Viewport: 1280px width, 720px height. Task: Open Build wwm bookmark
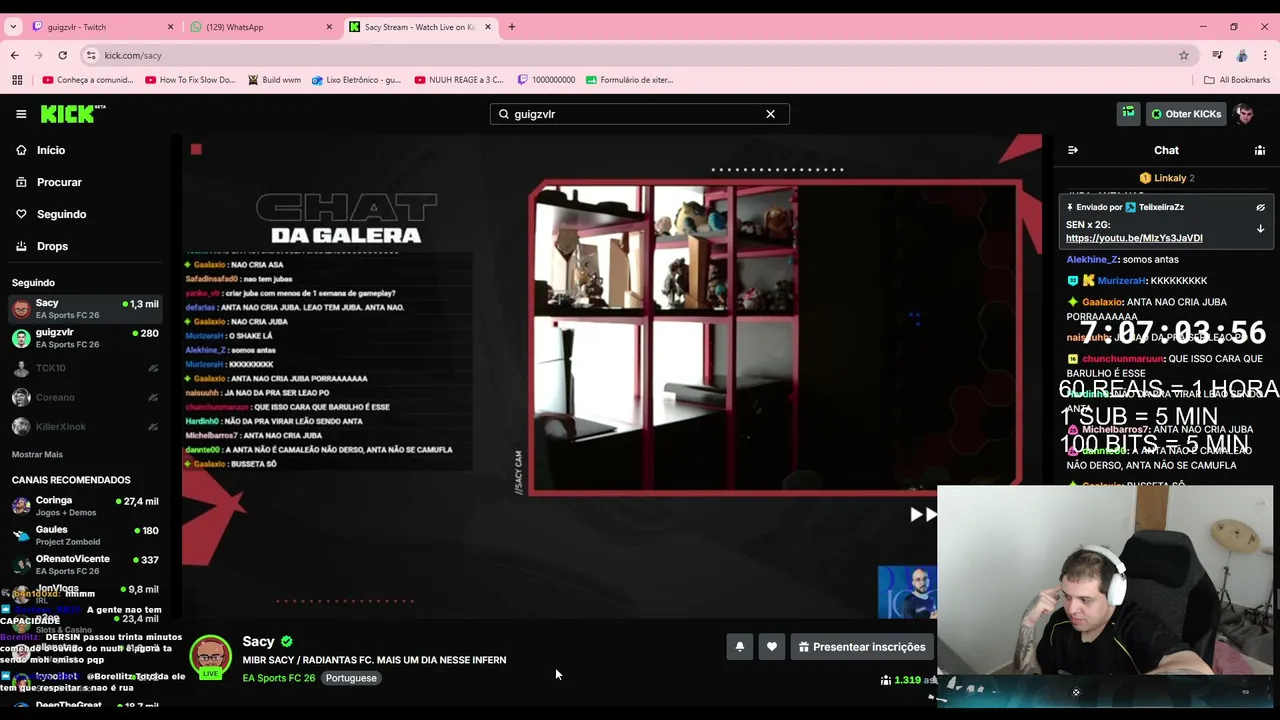274,80
